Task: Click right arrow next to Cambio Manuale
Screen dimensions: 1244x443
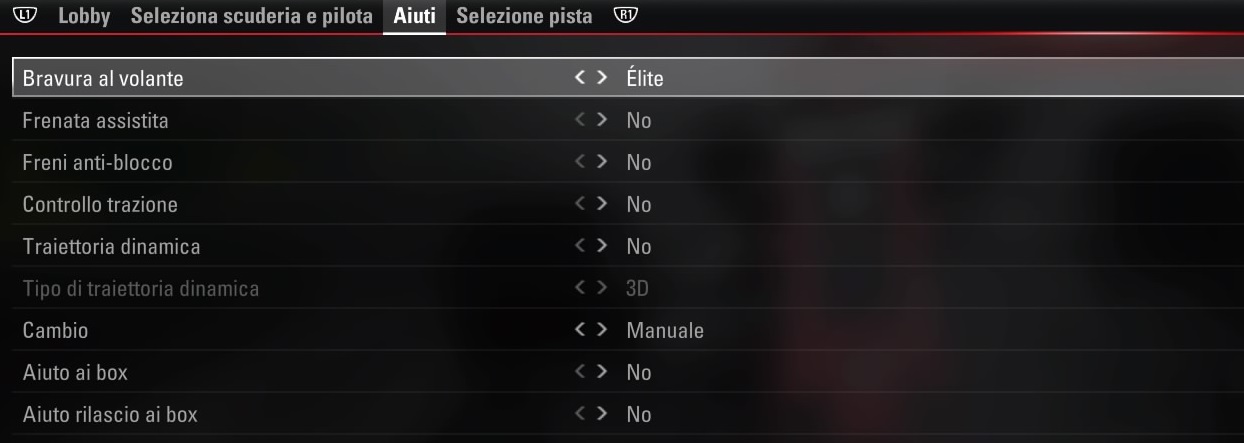Action: (601, 329)
